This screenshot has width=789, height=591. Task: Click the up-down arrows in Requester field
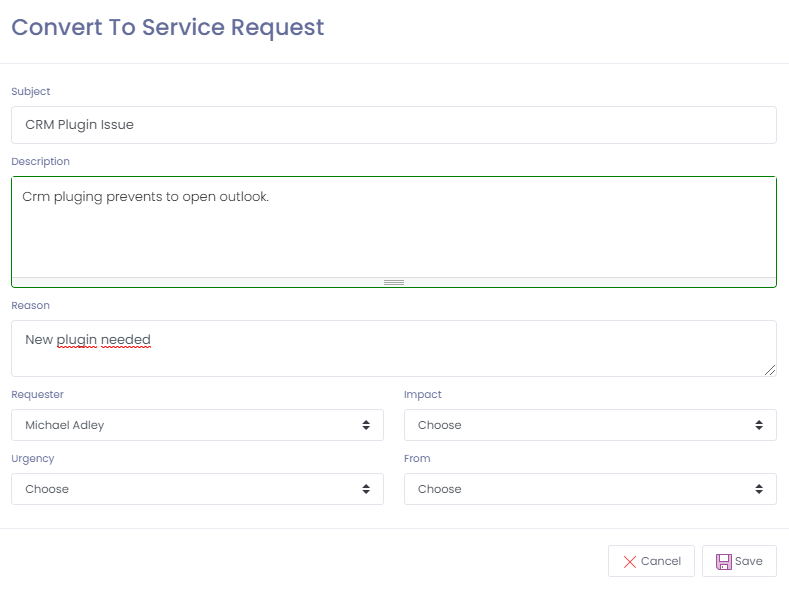(366, 425)
